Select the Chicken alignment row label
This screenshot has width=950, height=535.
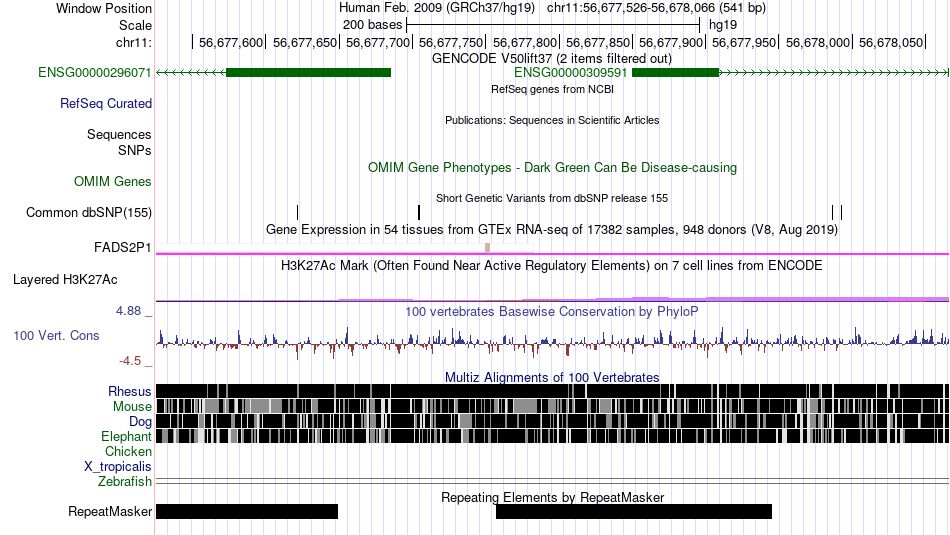[128, 451]
